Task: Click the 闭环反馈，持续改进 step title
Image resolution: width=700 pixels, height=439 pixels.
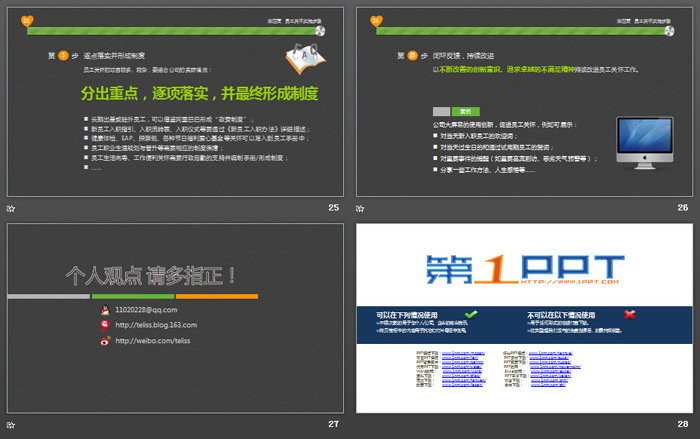Action: [x=463, y=56]
